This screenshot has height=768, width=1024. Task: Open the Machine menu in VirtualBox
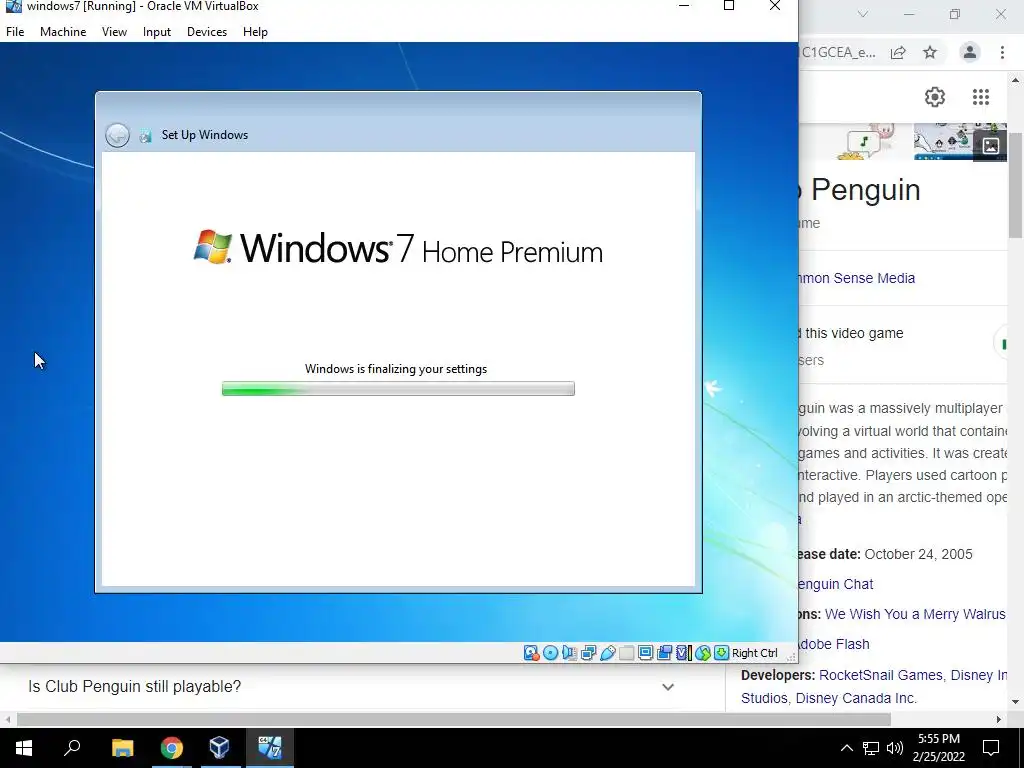coord(63,31)
